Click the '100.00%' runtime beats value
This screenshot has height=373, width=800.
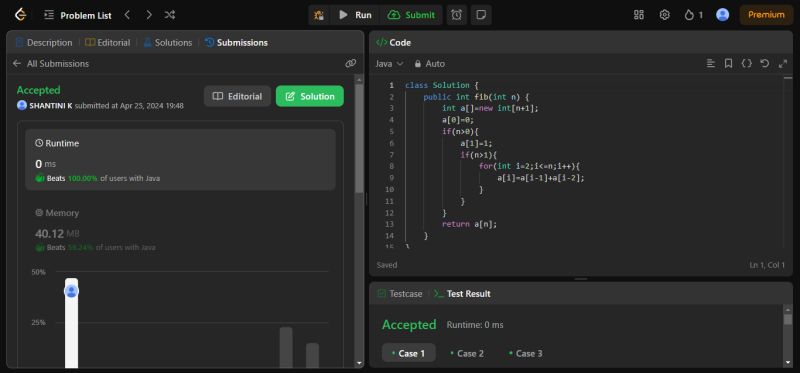(83, 179)
